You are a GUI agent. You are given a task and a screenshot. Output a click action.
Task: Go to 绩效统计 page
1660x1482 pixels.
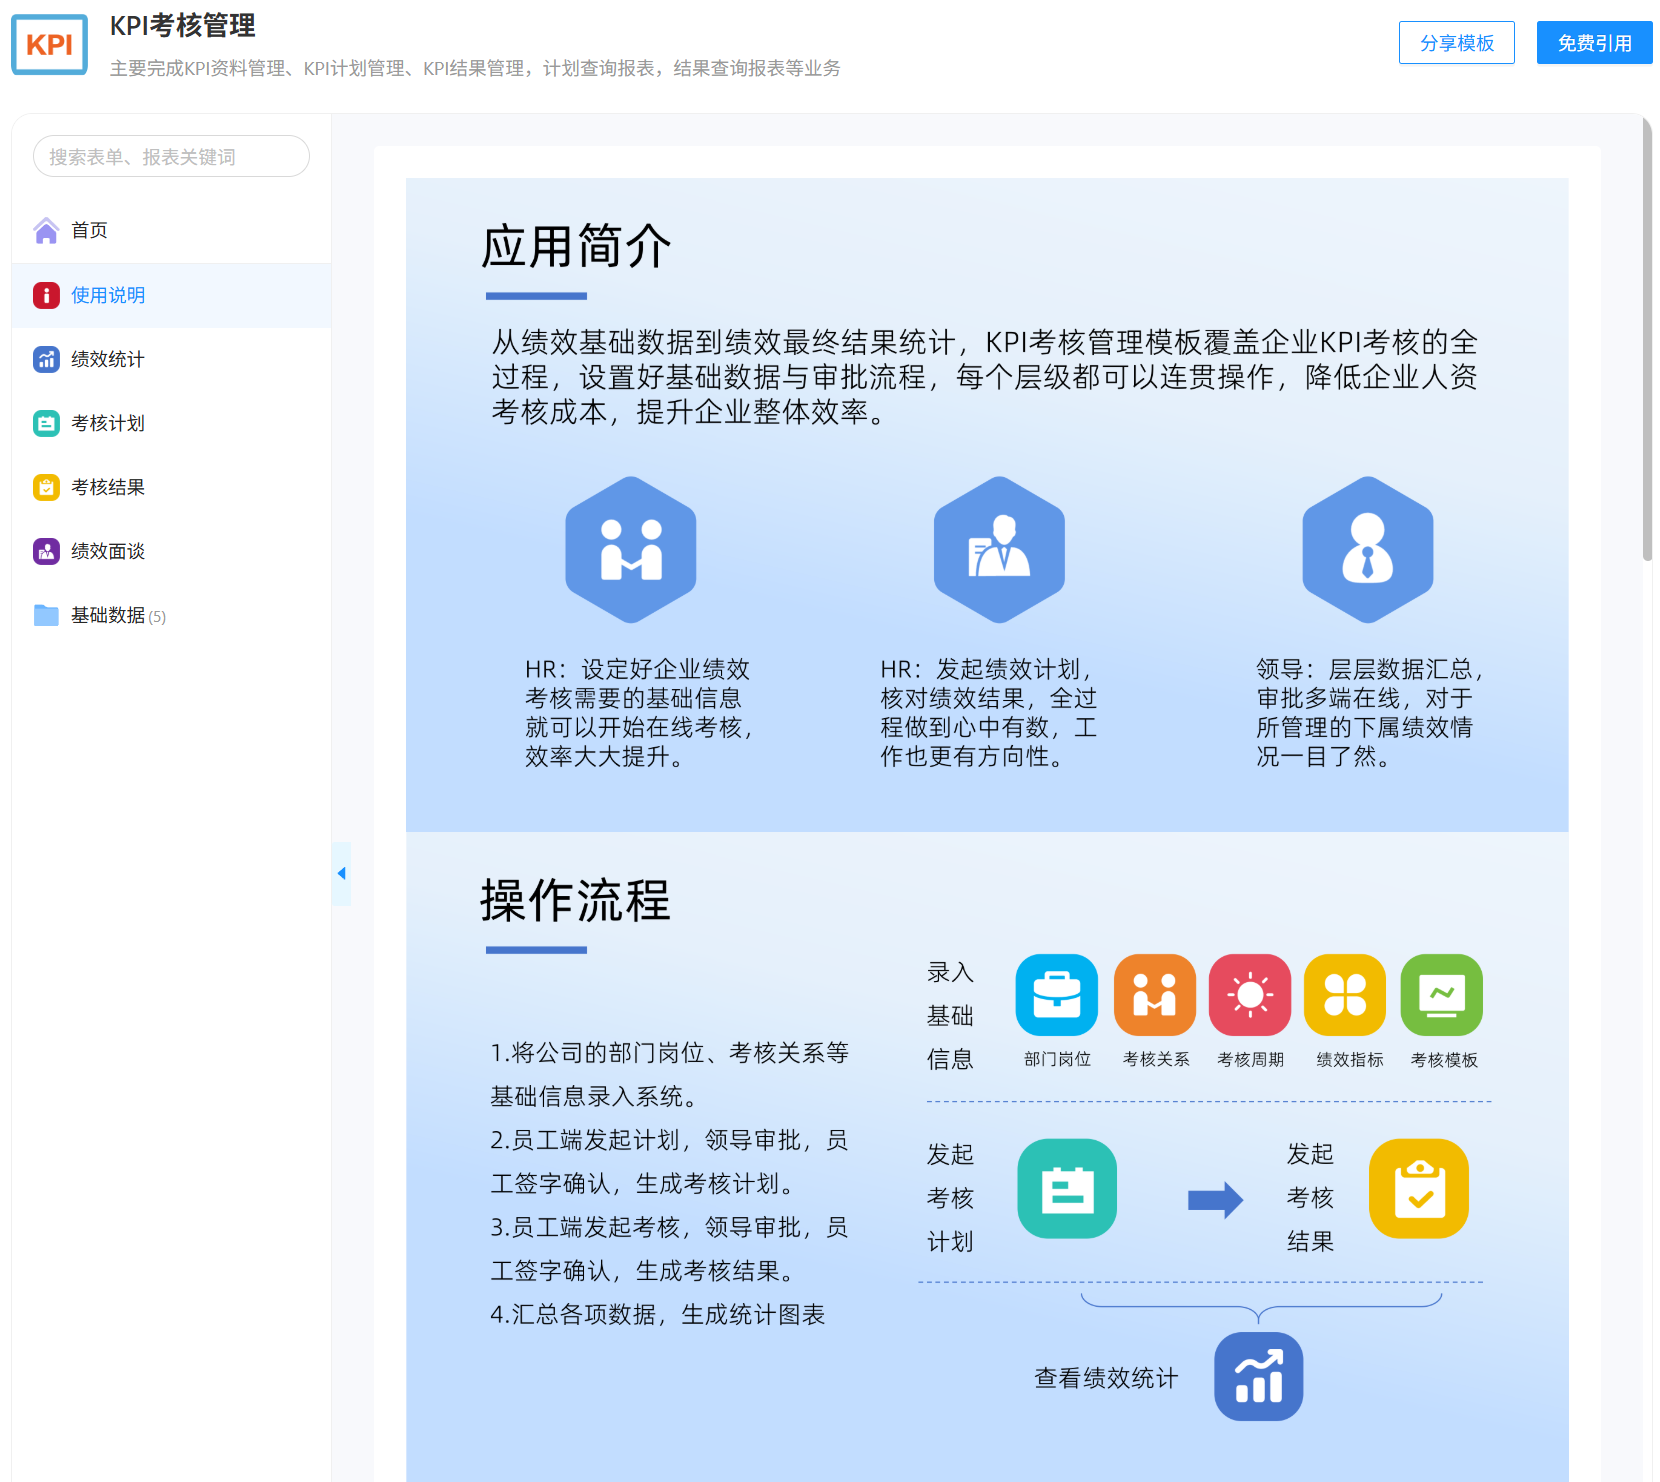(x=108, y=359)
